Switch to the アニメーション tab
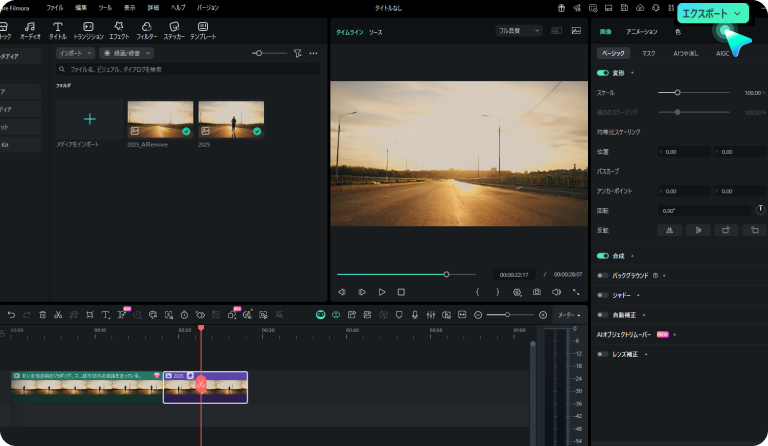 [x=642, y=32]
